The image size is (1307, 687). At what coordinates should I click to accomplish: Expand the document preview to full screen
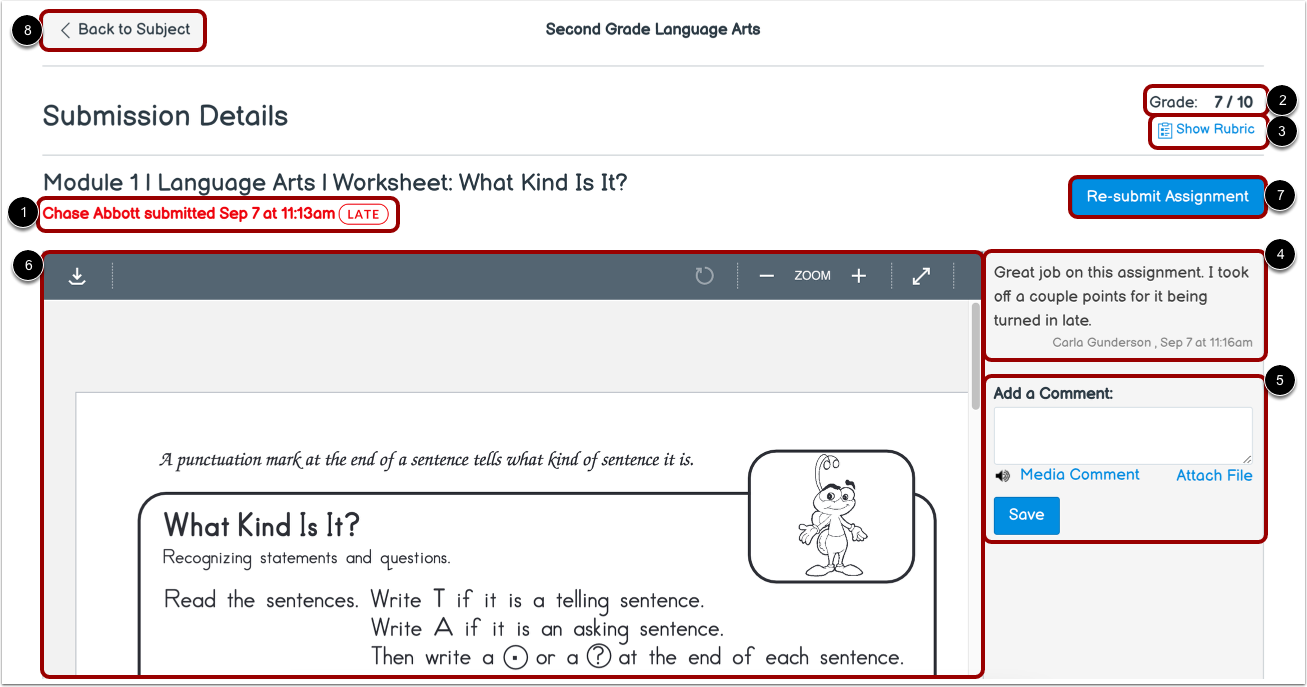(922, 276)
